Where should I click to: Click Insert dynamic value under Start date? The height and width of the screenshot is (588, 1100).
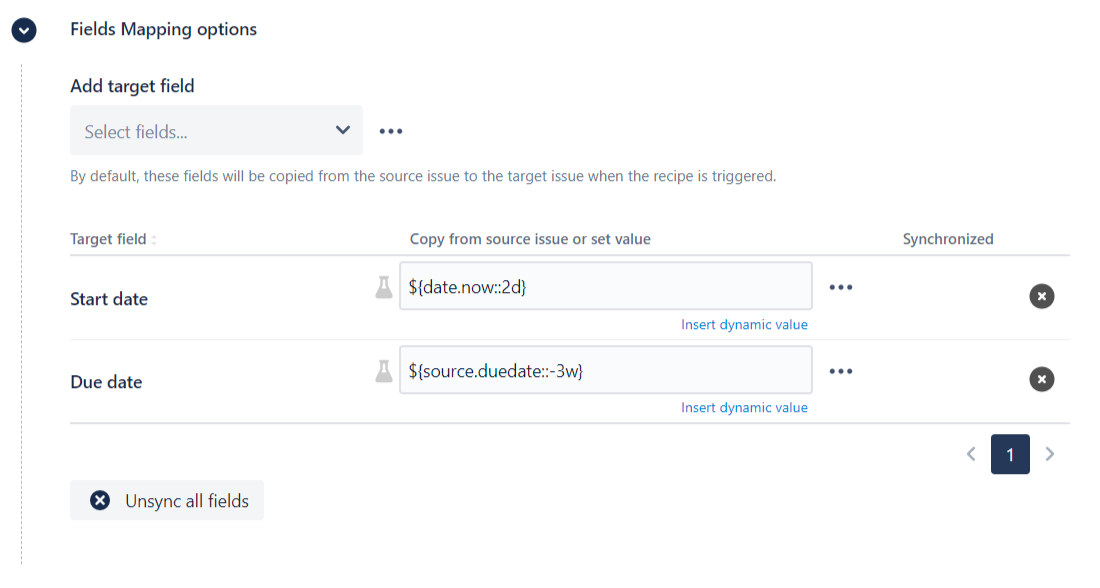[744, 325]
